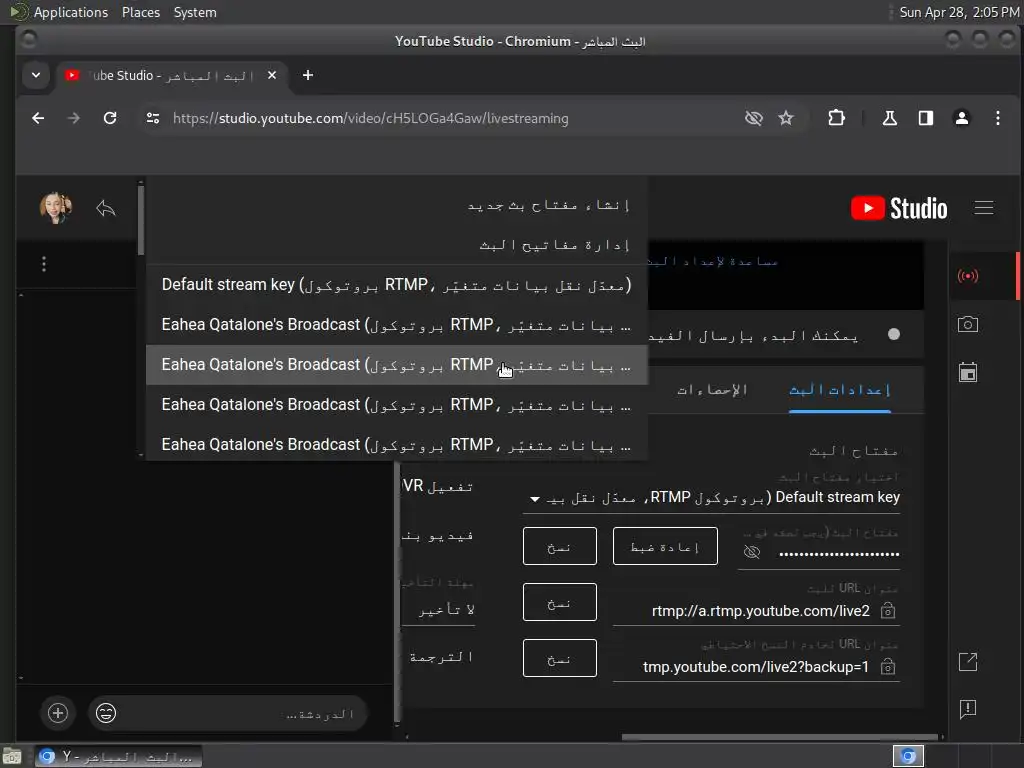Click the page horizontal scrollbar thumb
The width and height of the screenshot is (1024, 768).
780,737
